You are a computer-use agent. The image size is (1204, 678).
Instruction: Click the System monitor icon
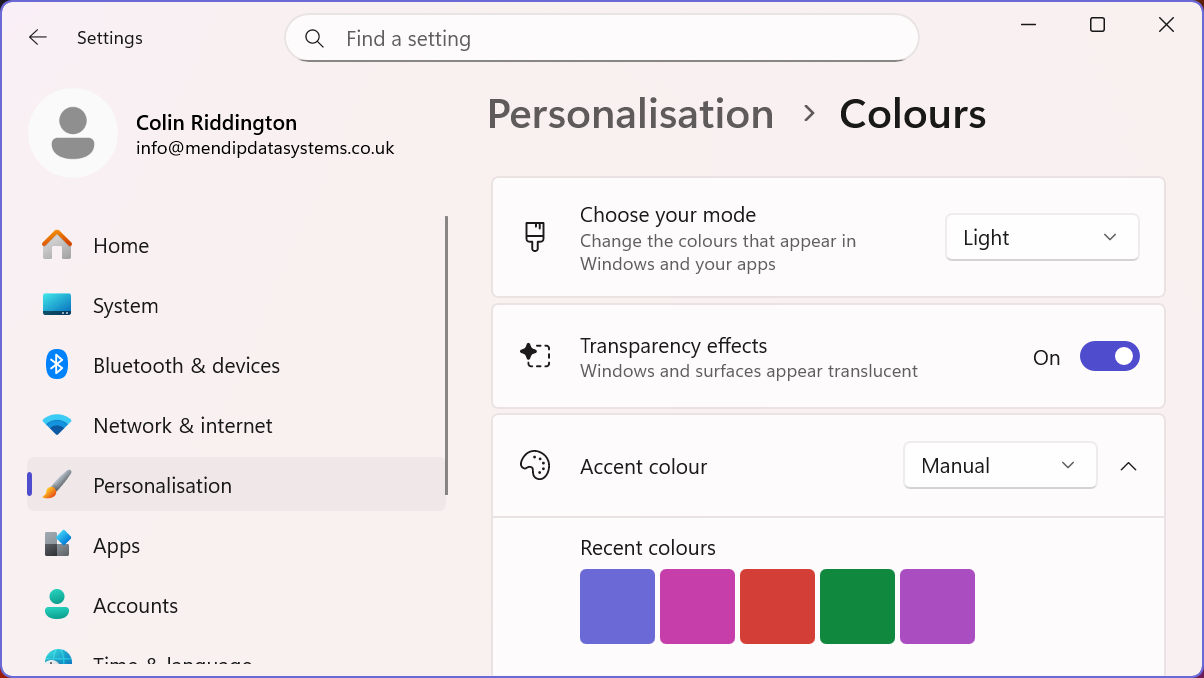(x=57, y=305)
